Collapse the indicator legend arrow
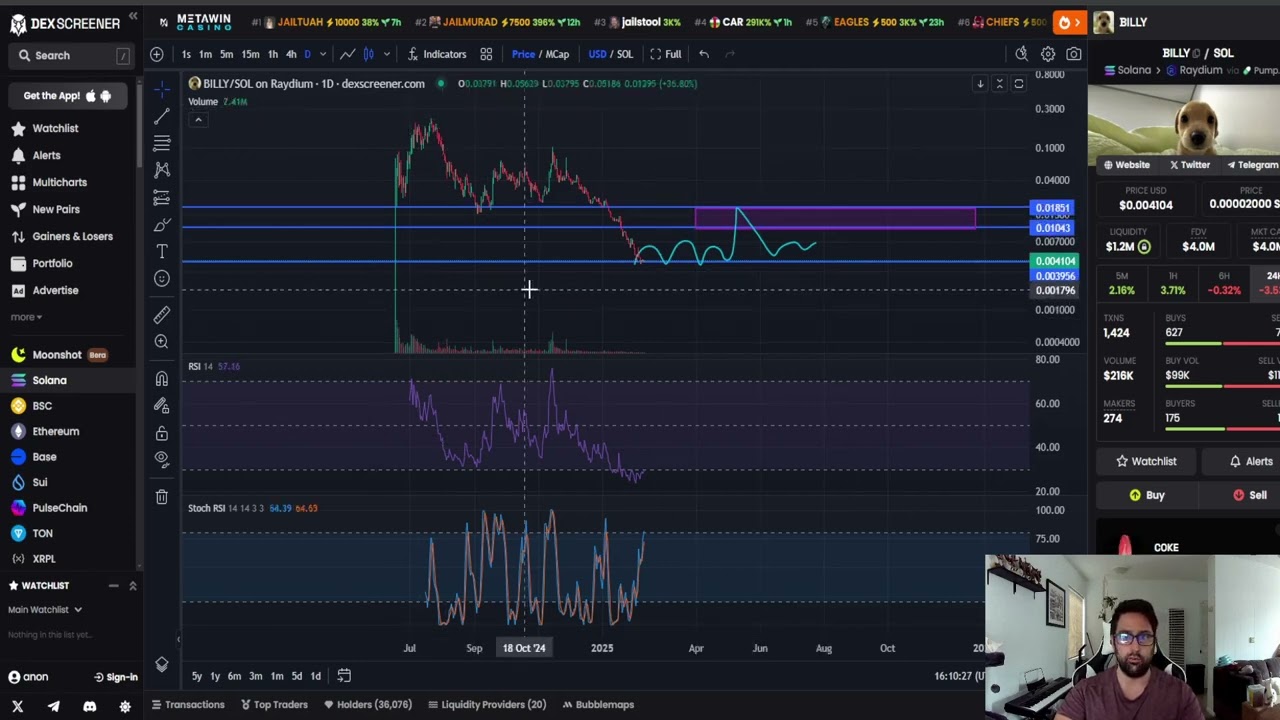This screenshot has height=720, width=1280. 198,120
